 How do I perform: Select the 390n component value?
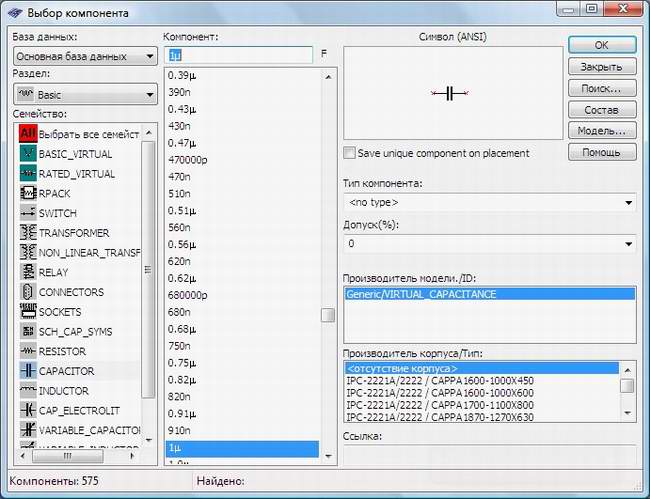click(179, 92)
